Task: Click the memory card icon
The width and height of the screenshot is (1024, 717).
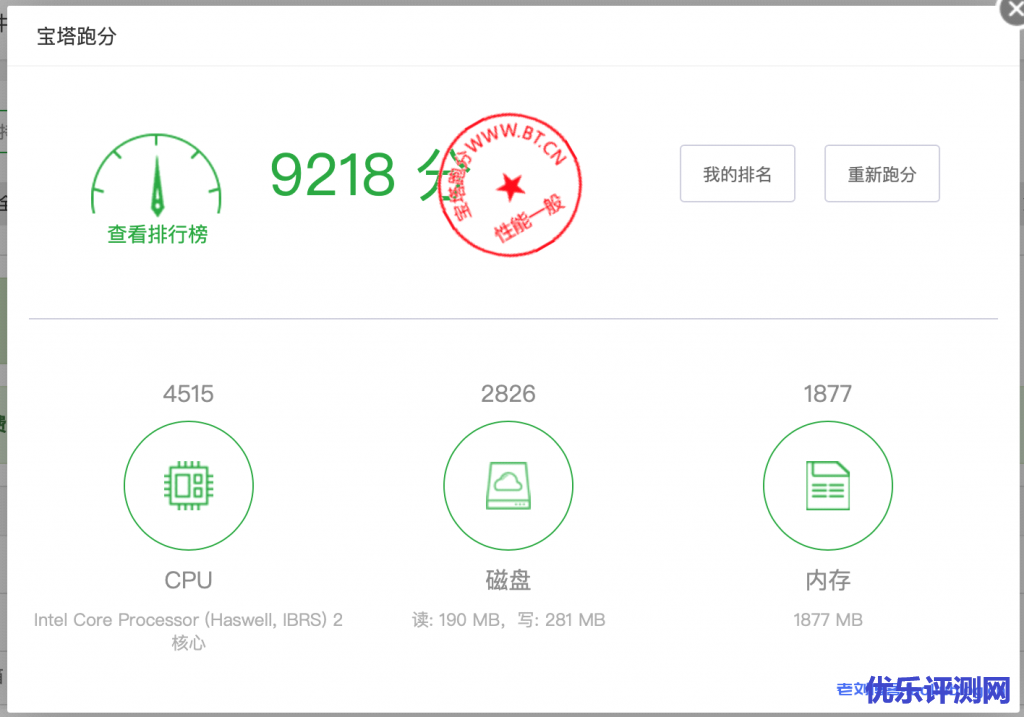Action: [x=827, y=486]
